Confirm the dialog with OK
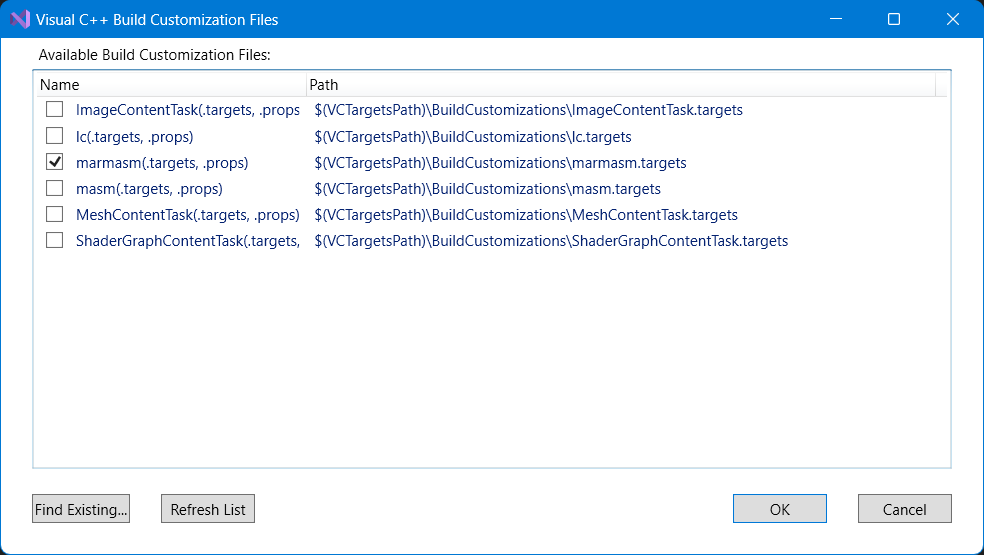 [779, 509]
